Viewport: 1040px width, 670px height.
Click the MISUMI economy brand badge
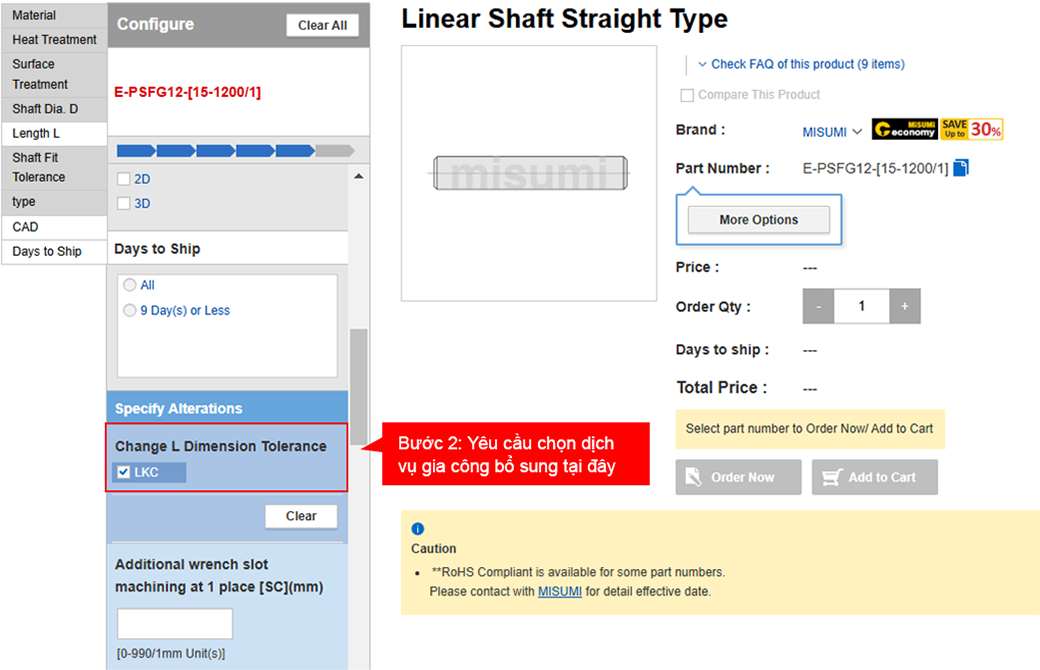pyautogui.click(x=904, y=130)
